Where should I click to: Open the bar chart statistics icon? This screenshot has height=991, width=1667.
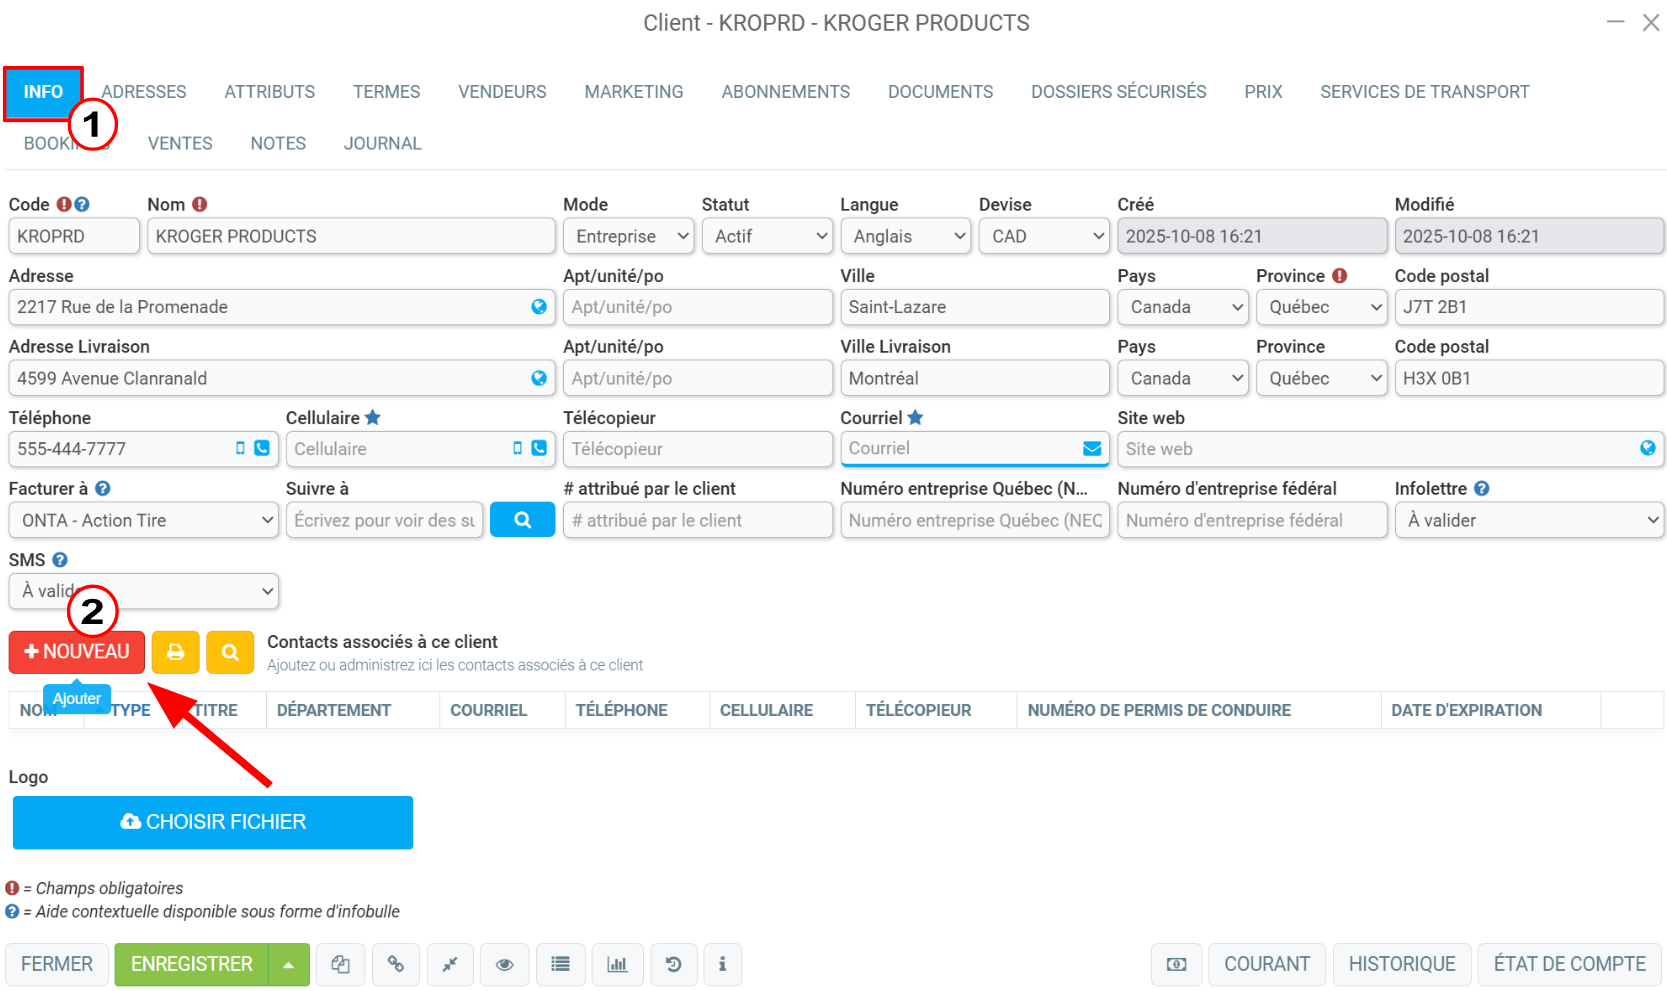tap(617, 964)
